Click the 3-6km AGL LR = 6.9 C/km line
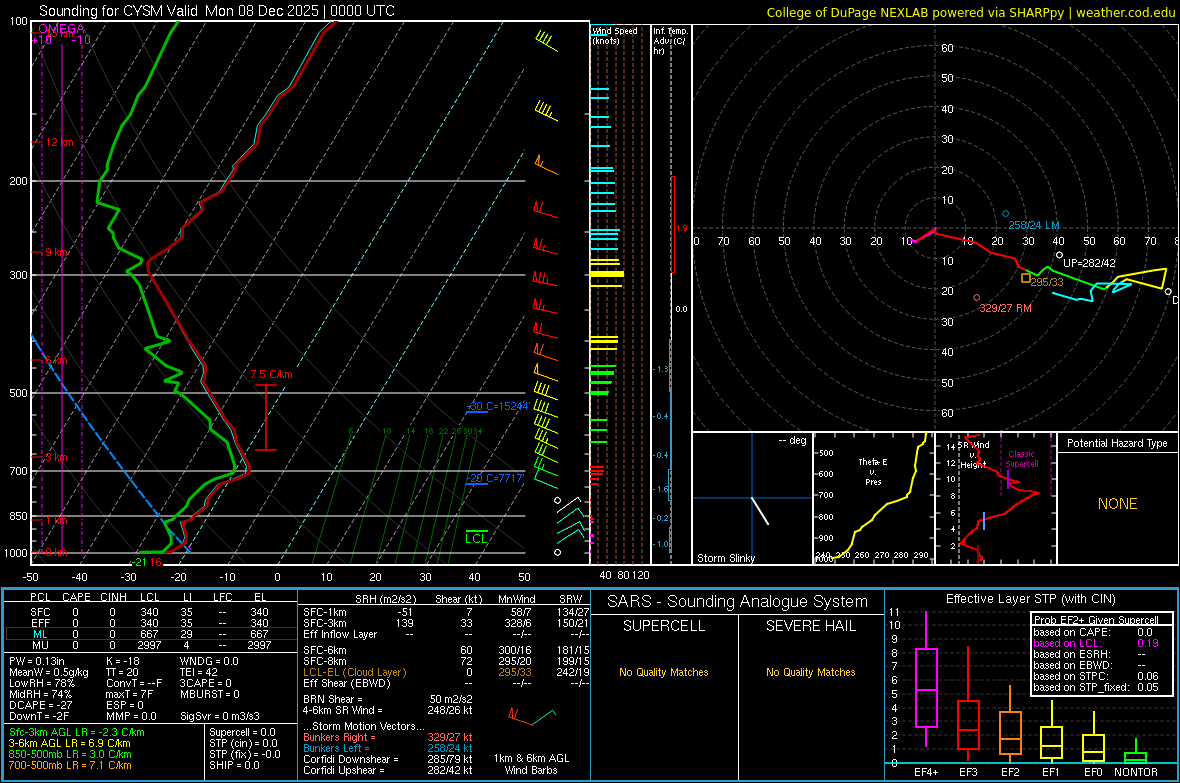 click(x=69, y=743)
